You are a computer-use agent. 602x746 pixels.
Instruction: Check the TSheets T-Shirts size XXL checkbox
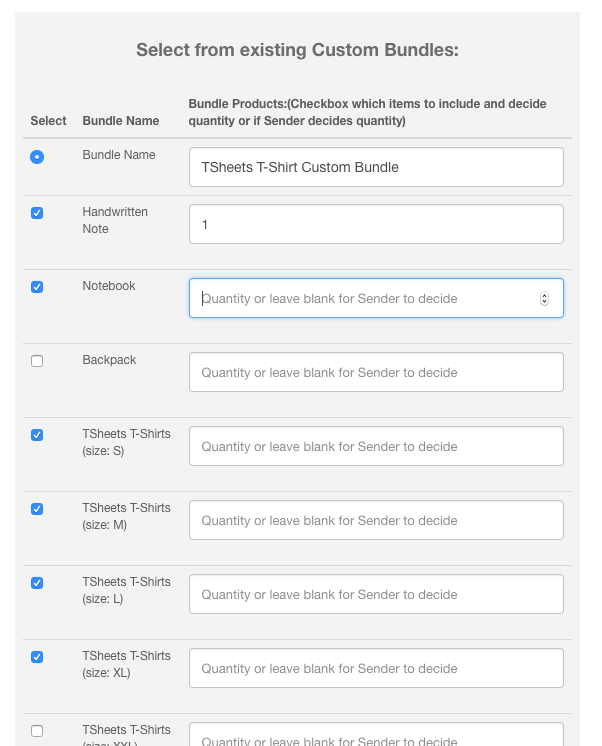(x=37, y=731)
